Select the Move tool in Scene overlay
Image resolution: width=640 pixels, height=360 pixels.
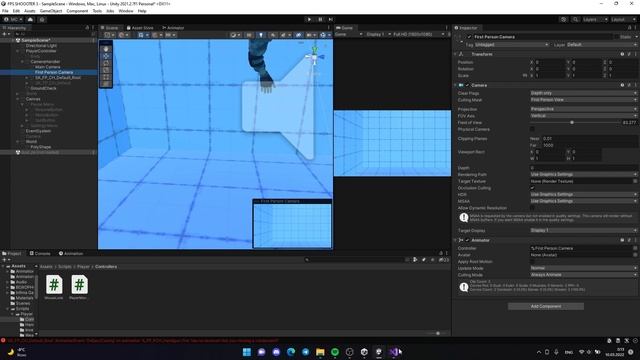106,56
